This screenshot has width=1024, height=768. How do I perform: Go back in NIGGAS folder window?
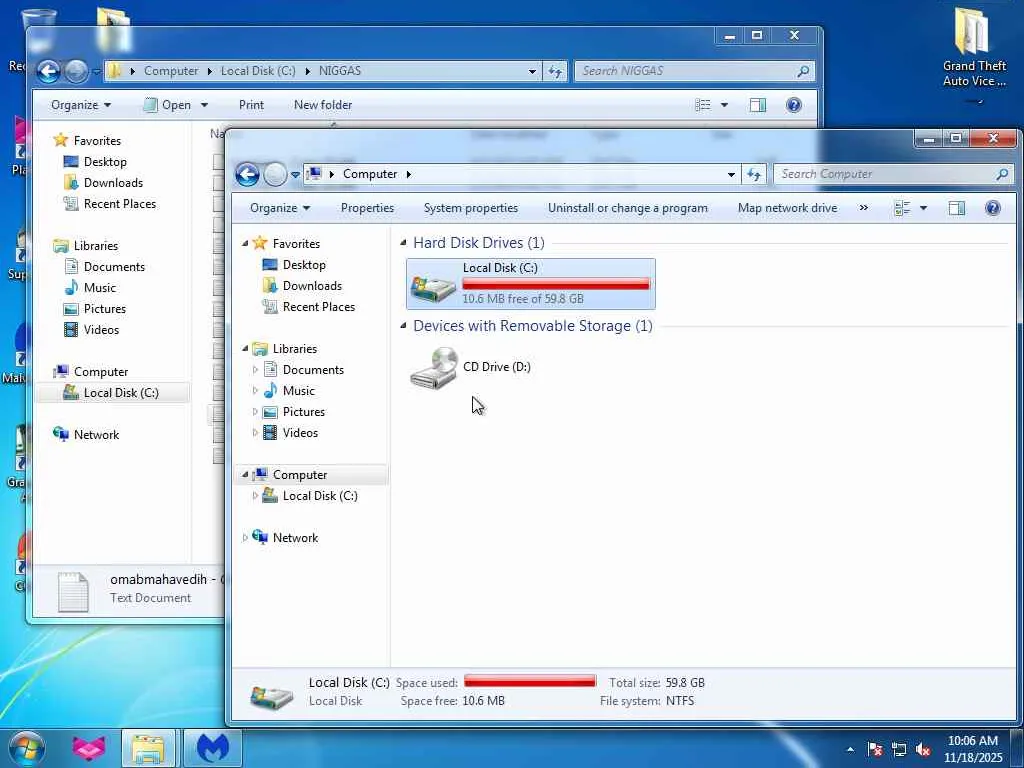point(48,71)
